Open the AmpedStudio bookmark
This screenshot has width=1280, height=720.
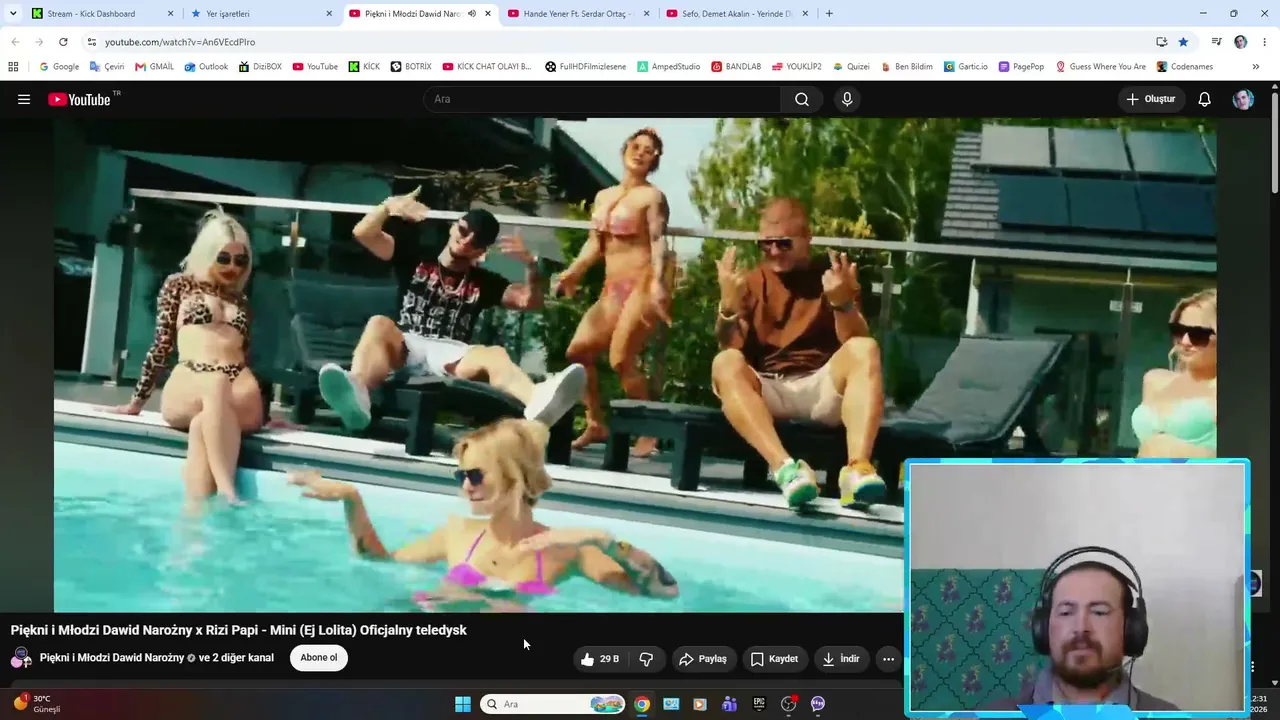click(x=669, y=67)
